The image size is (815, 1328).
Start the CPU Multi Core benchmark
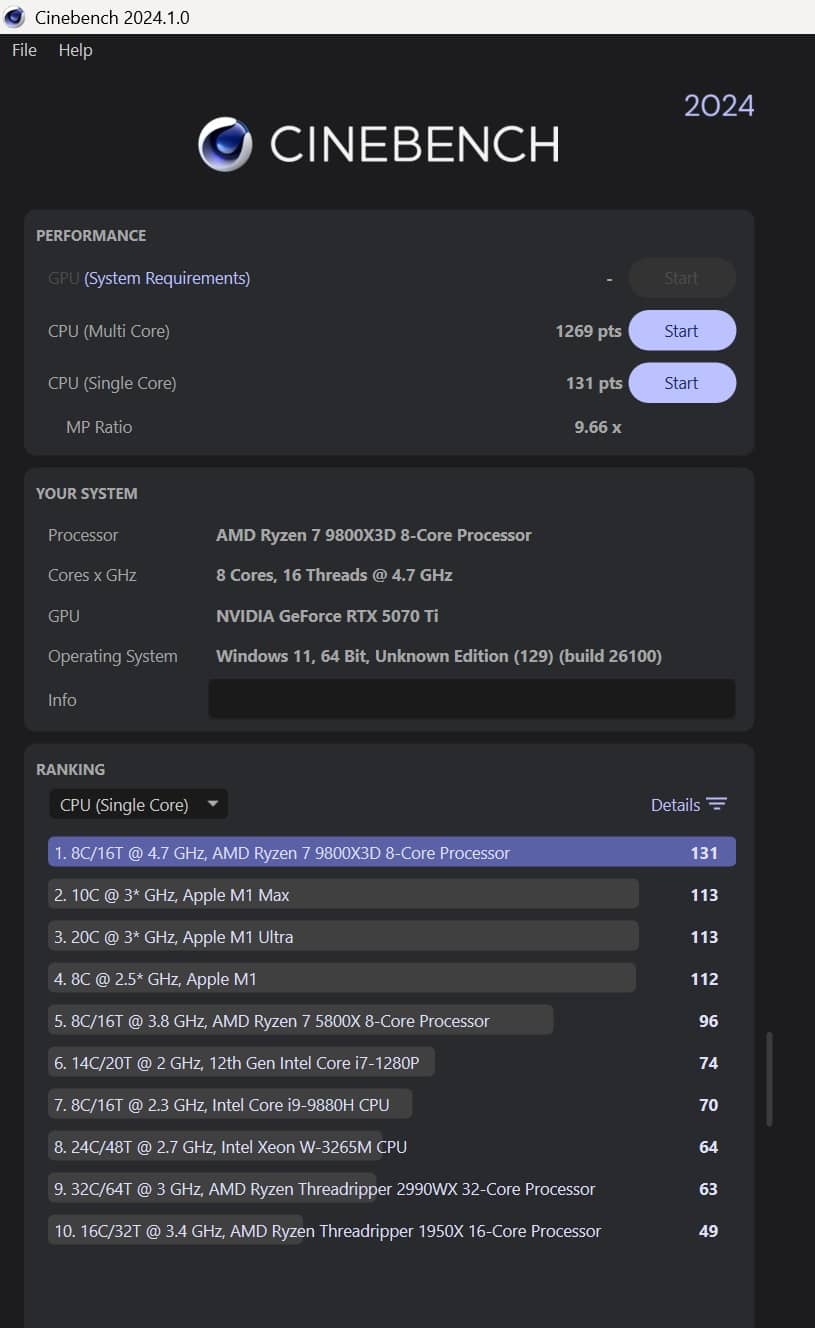coord(681,331)
